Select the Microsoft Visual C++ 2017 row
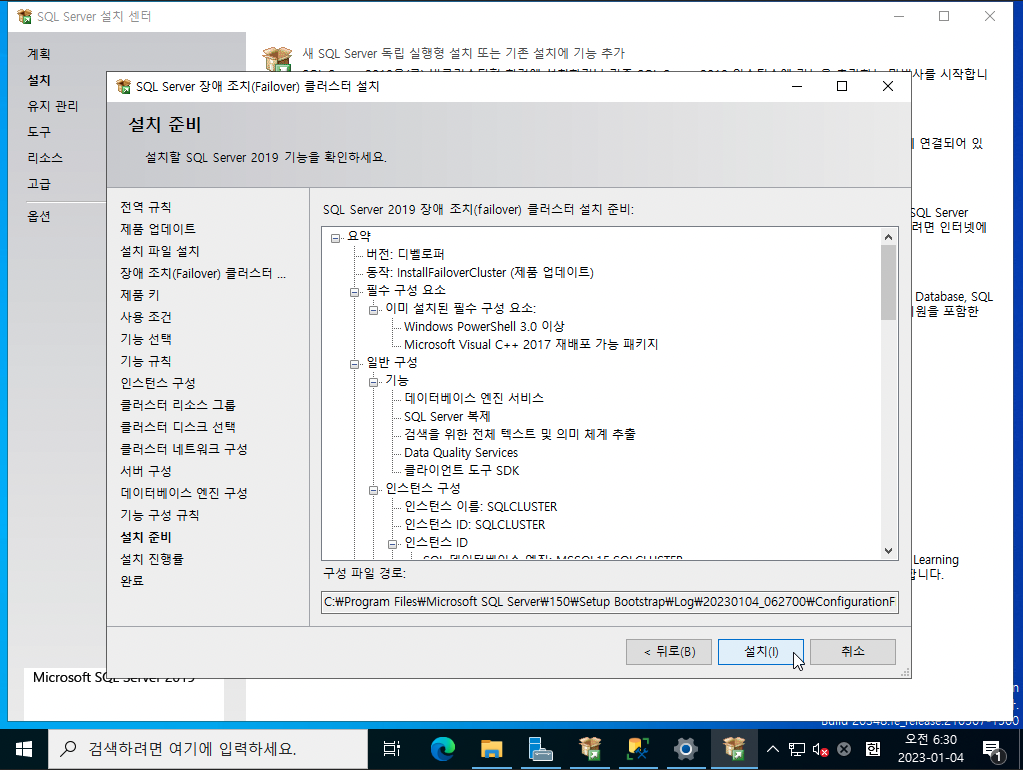The image size is (1023, 770). click(x=531, y=345)
